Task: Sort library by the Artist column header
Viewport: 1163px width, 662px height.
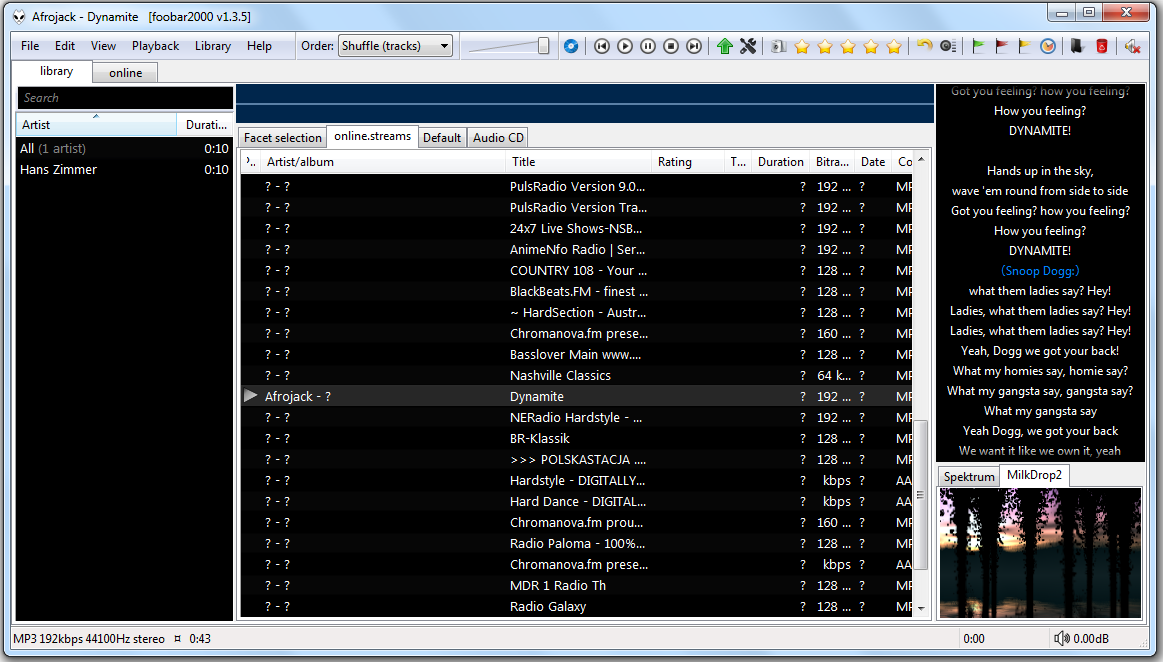Action: point(96,125)
